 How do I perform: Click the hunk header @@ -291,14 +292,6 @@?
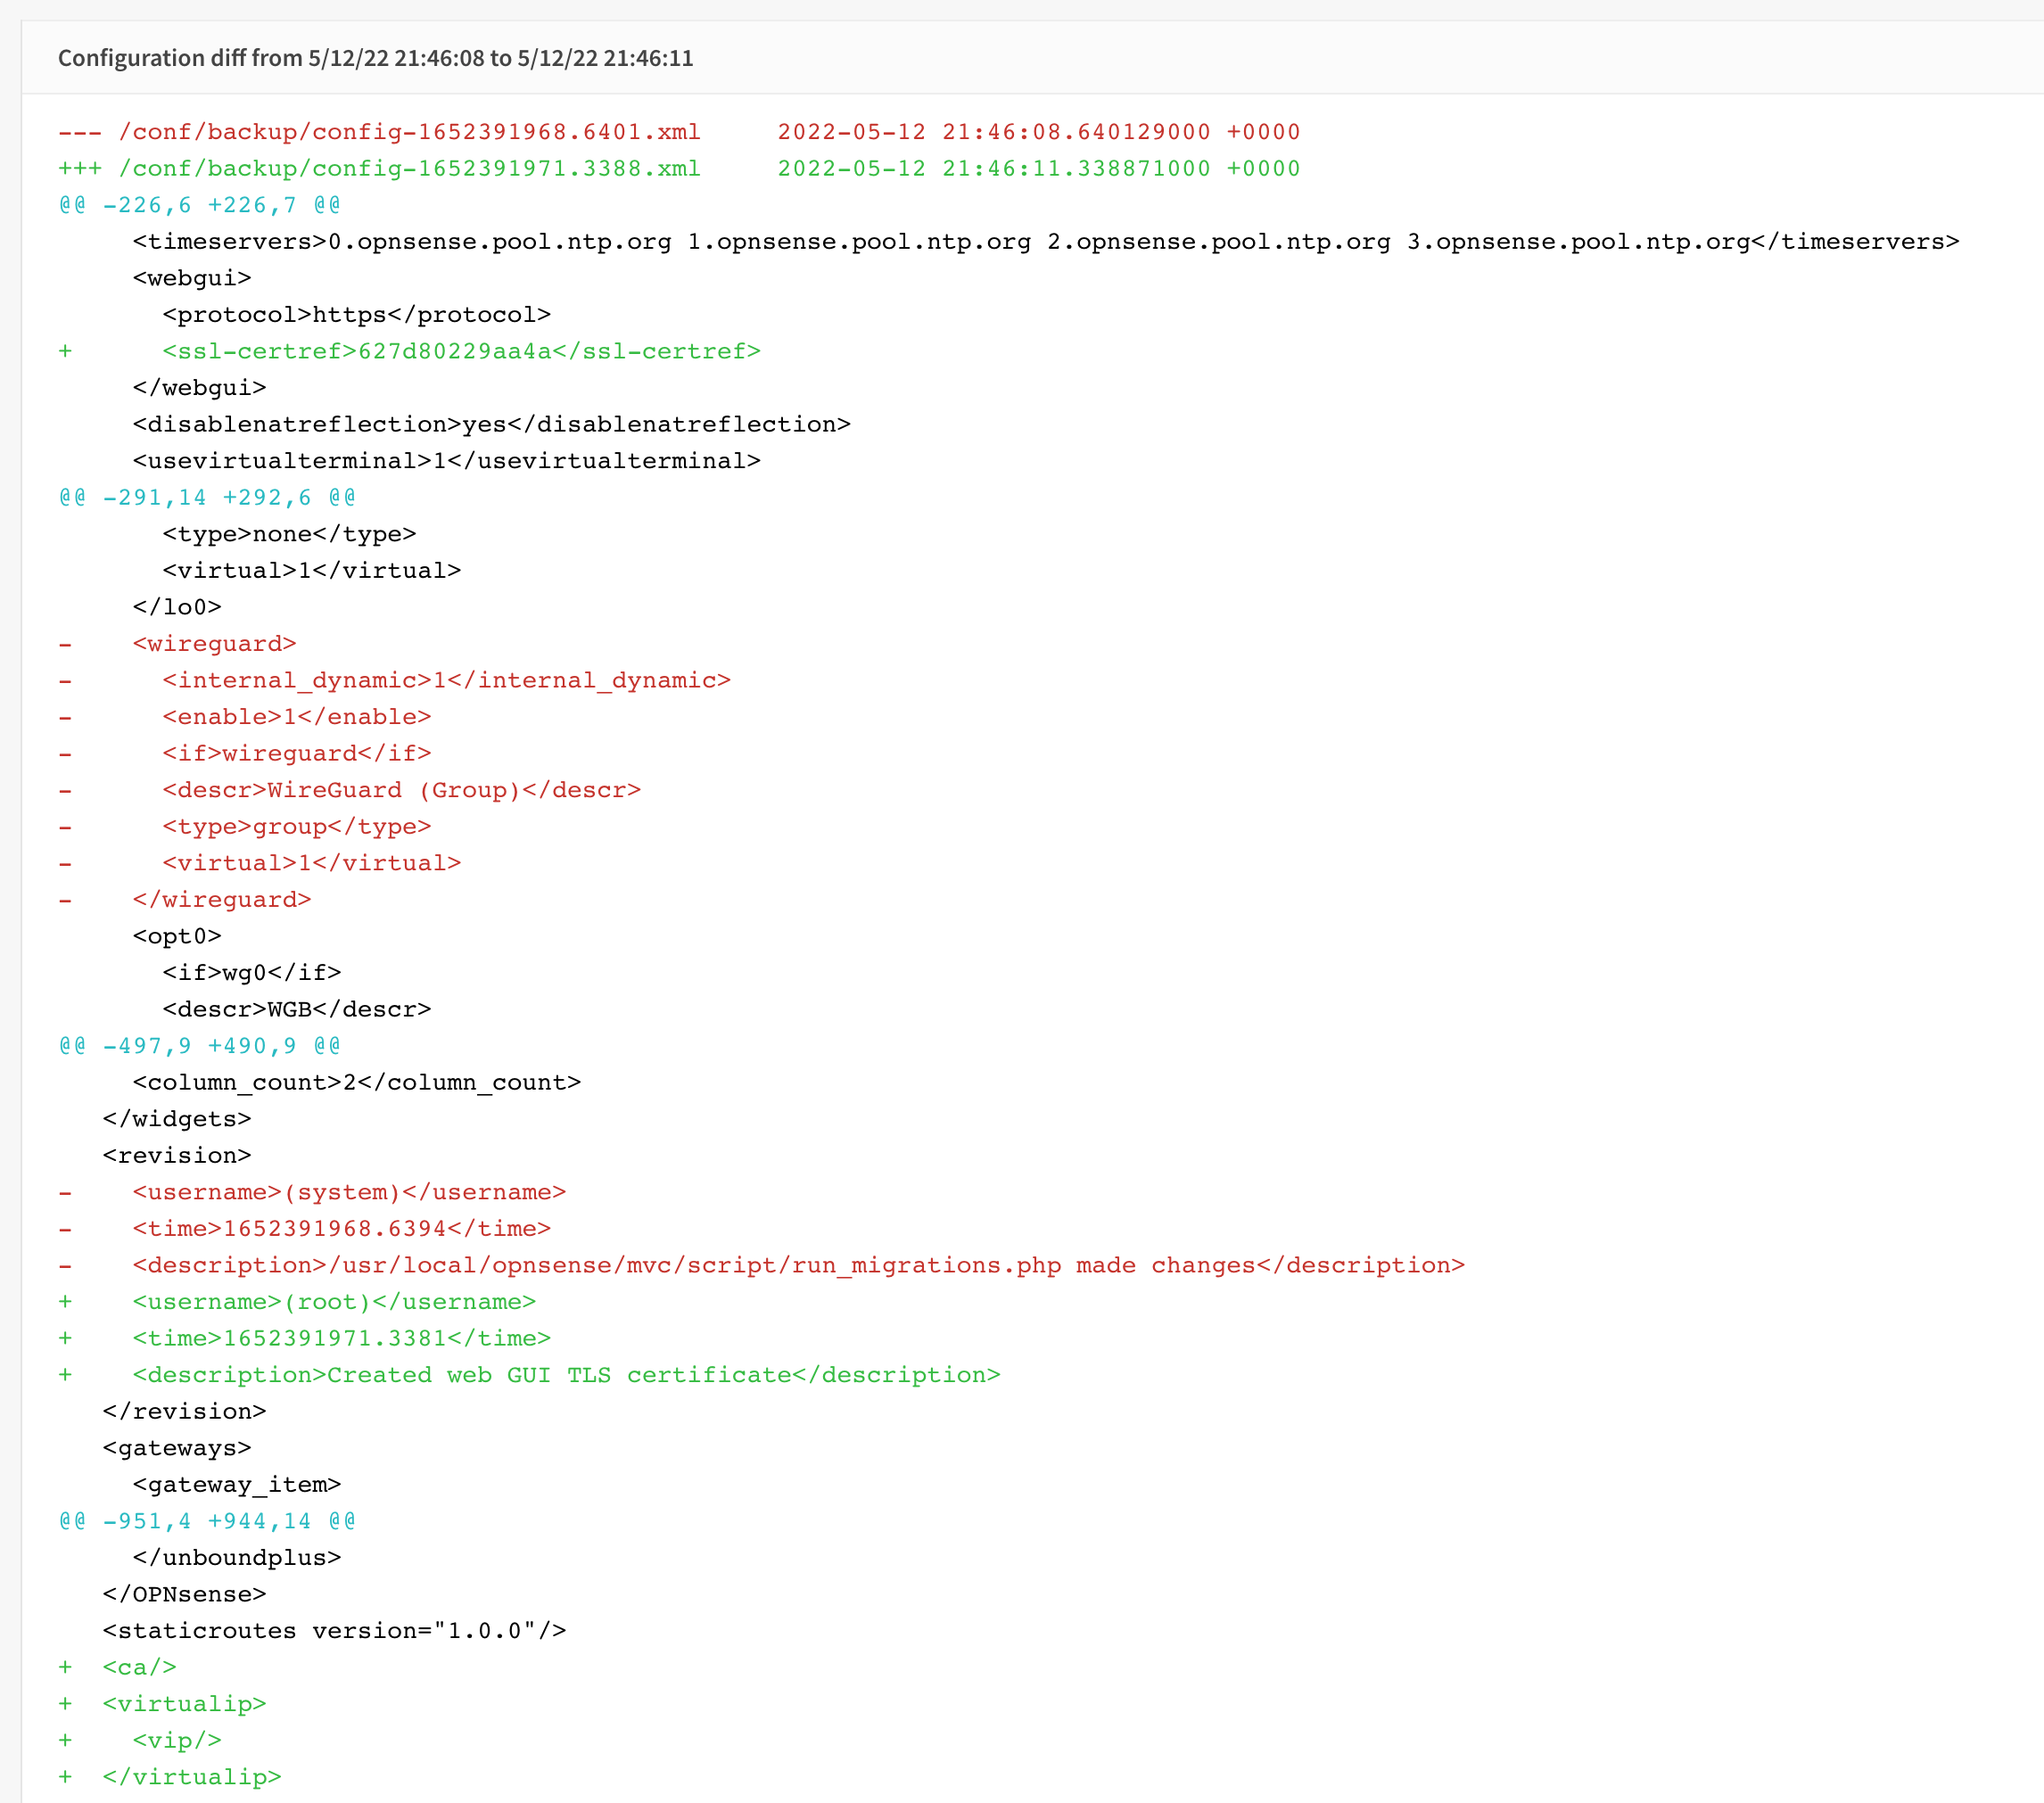pos(206,496)
